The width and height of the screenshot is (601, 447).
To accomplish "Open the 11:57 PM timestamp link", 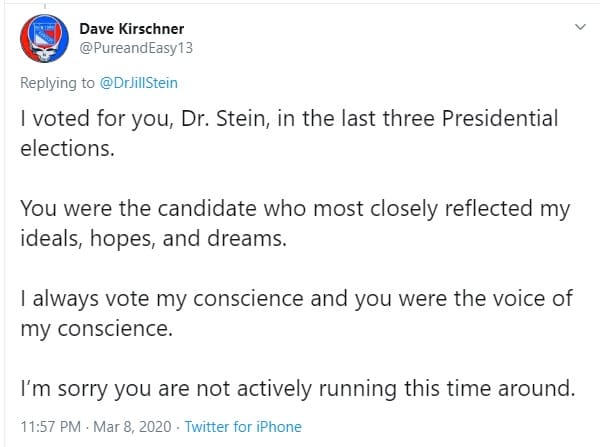I will tap(50, 427).
